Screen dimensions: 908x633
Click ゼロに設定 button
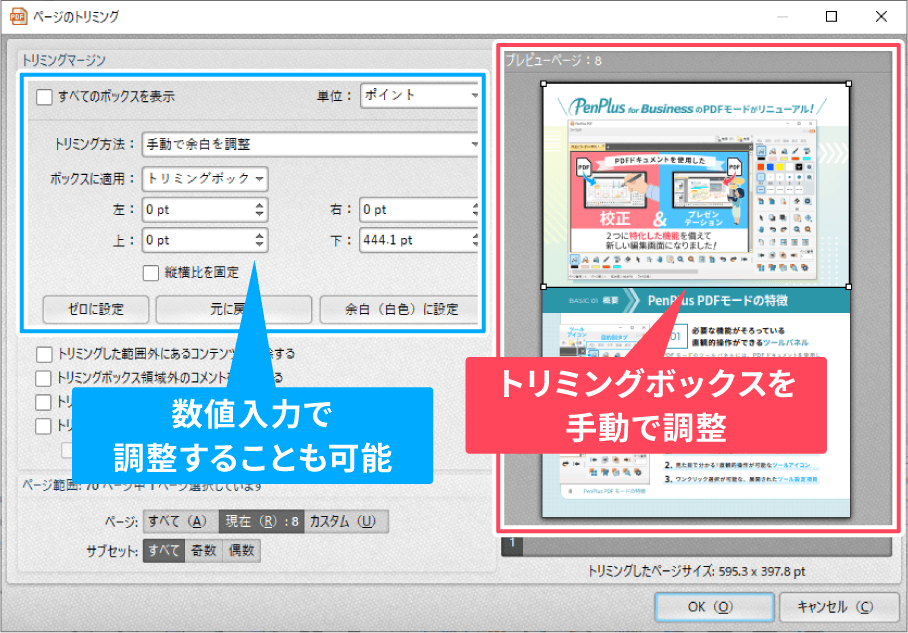(x=96, y=309)
